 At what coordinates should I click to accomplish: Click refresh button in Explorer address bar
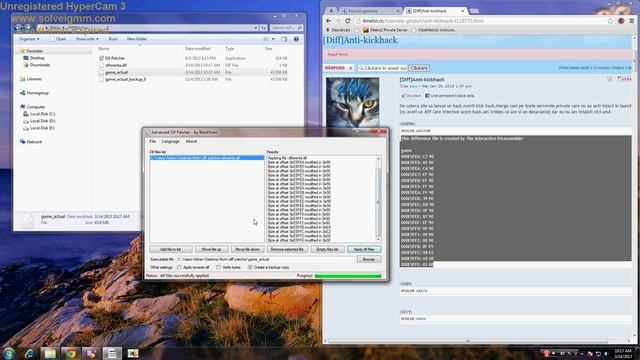click(x=264, y=28)
